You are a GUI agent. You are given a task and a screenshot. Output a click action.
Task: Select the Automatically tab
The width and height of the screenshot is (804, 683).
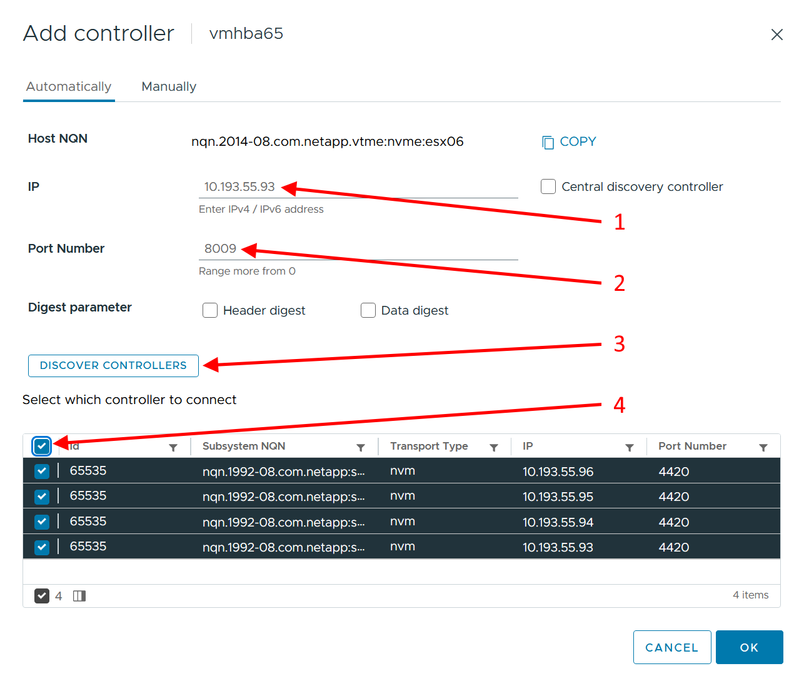click(69, 86)
